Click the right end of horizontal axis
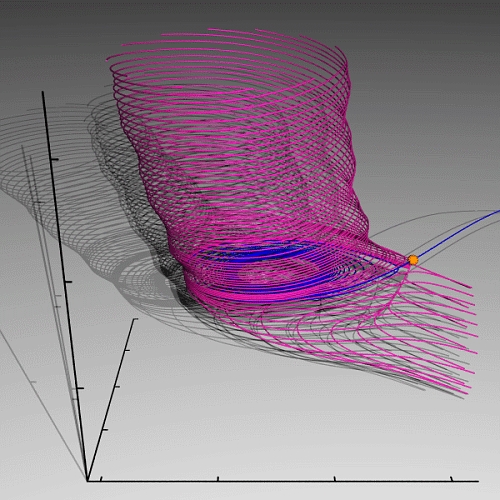 [477, 481]
